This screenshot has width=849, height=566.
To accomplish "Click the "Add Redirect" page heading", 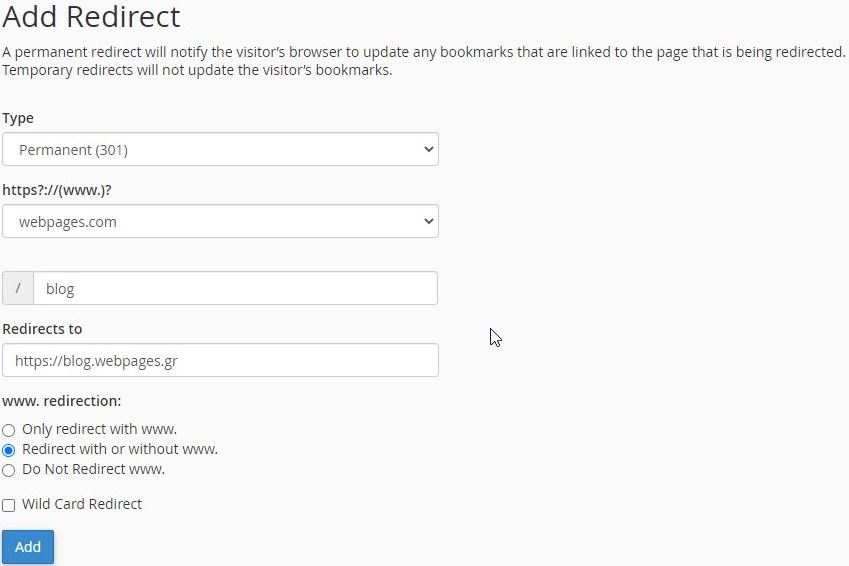I will click(91, 17).
